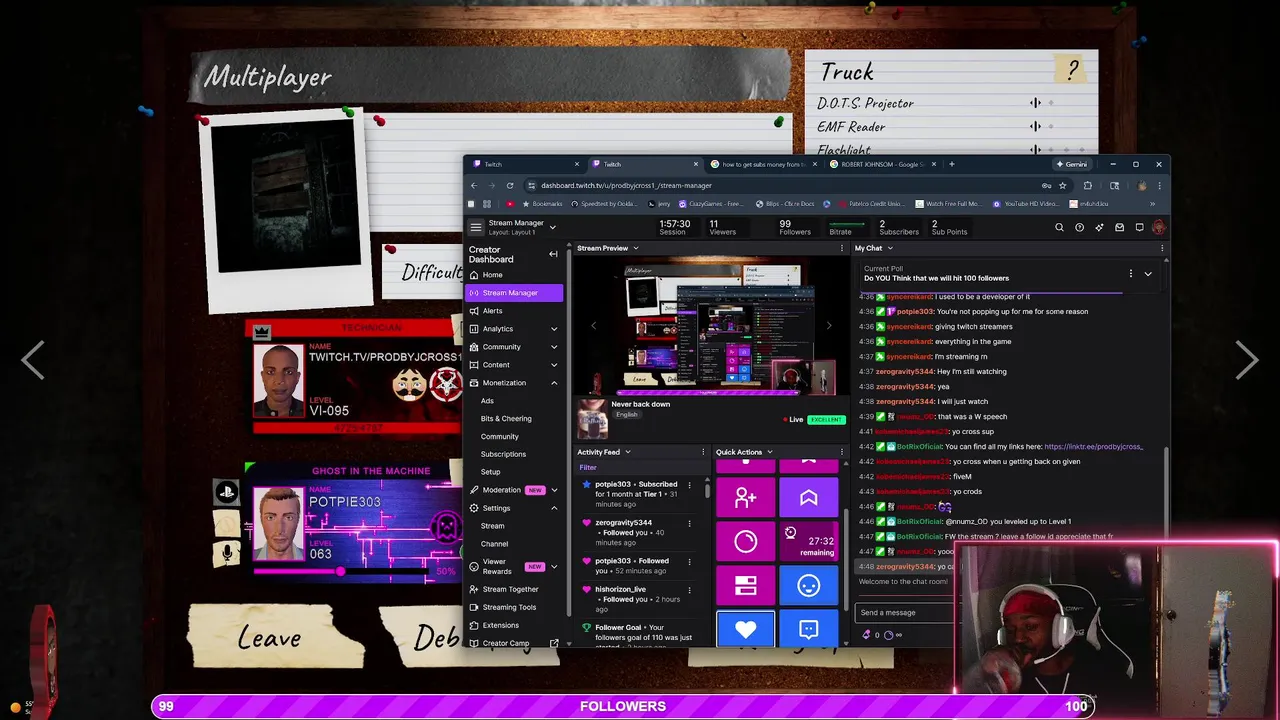
Task: Click the Truck help question mark
Action: tap(1073, 70)
